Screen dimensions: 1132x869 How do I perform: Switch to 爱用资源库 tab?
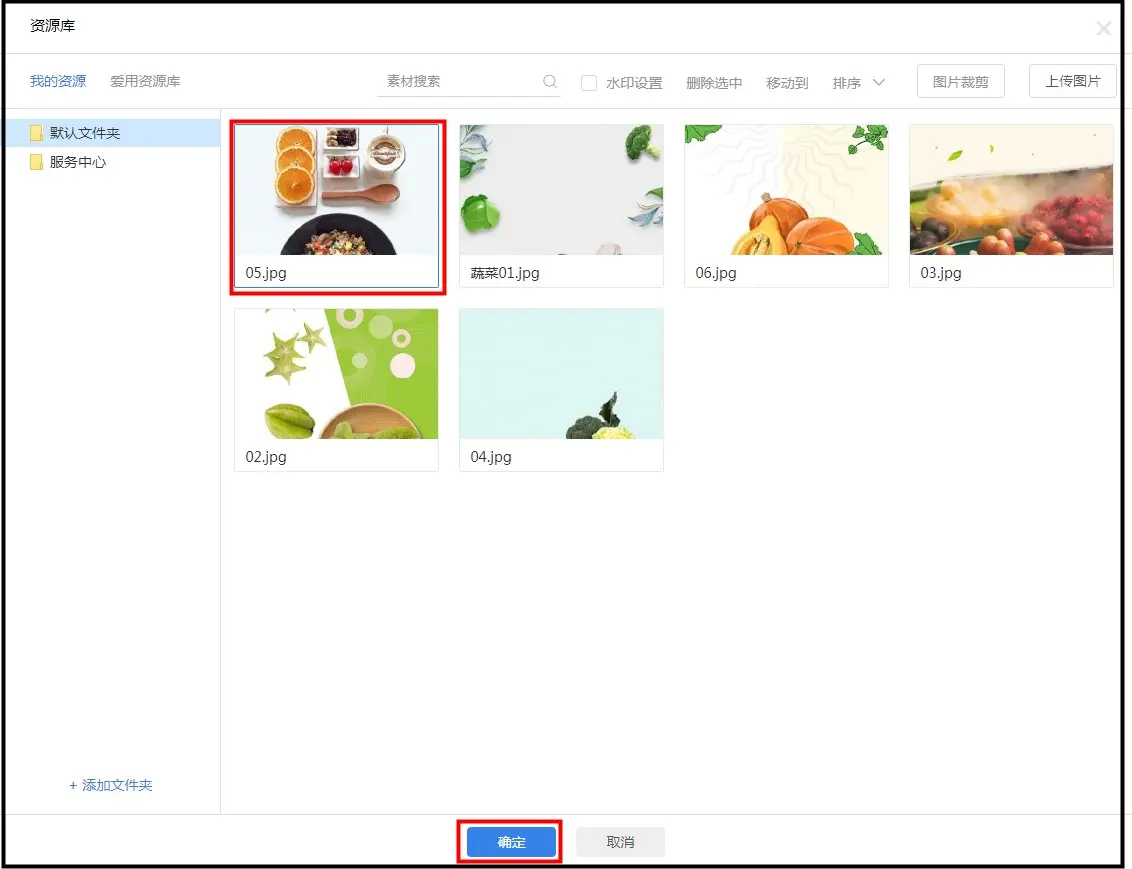145,81
